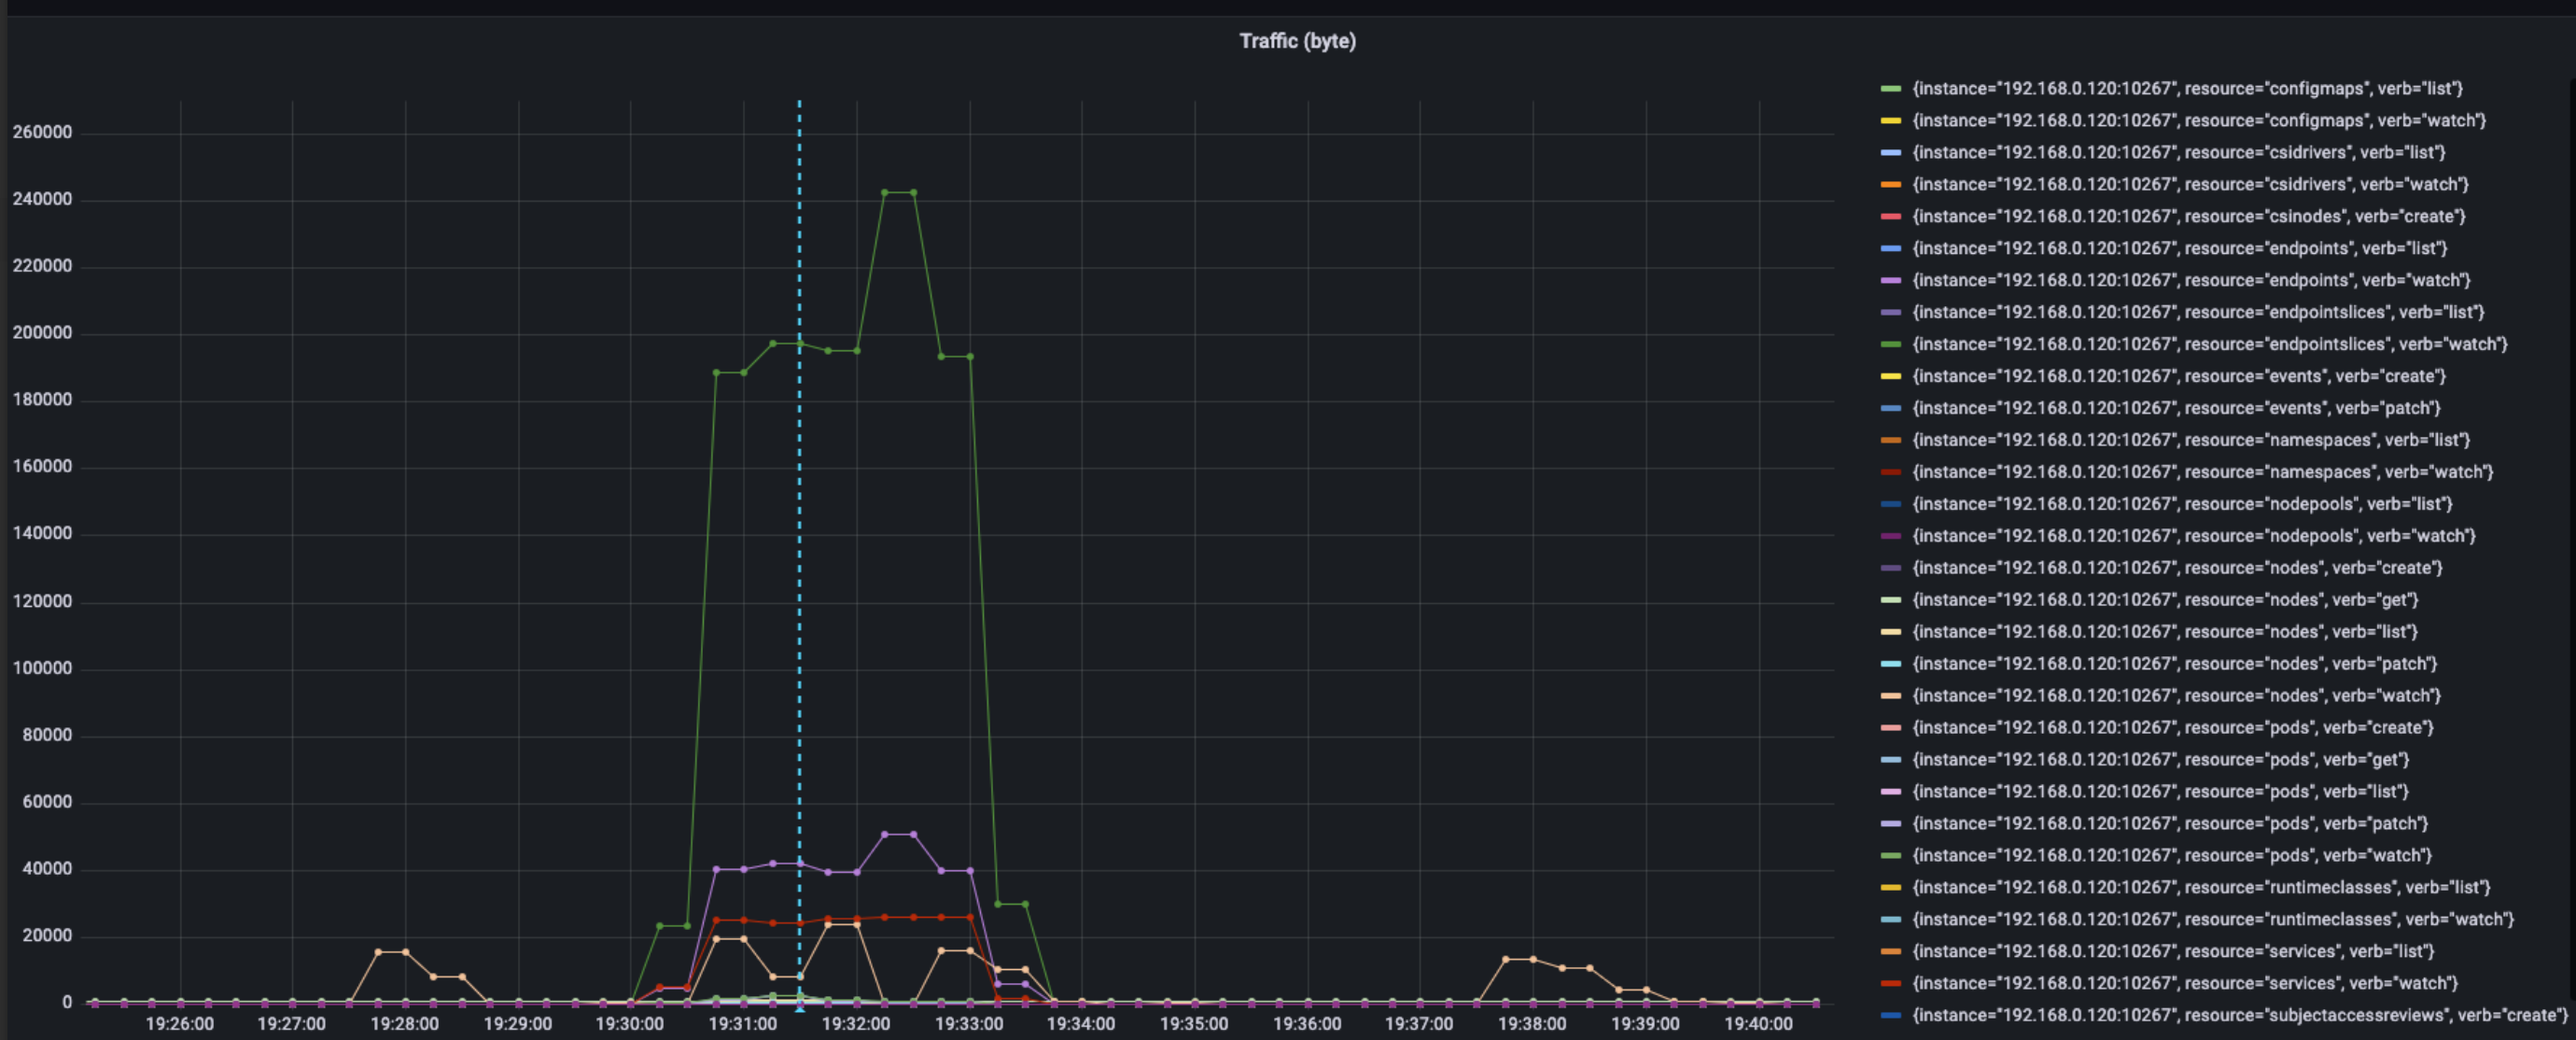The width and height of the screenshot is (2576, 1040).
Task: Click the services watch legend label
Action: pos(2185,984)
